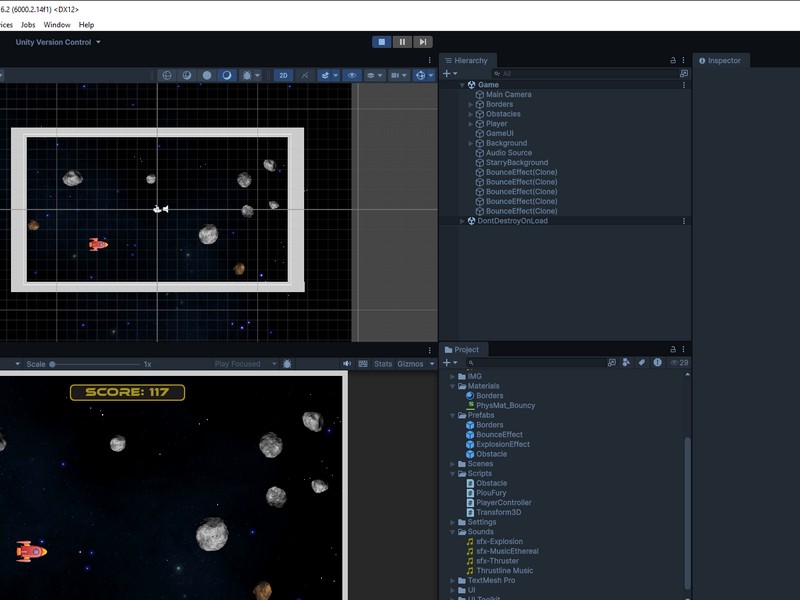Select the PlayerController script asset
800x600 pixels.
(503, 503)
